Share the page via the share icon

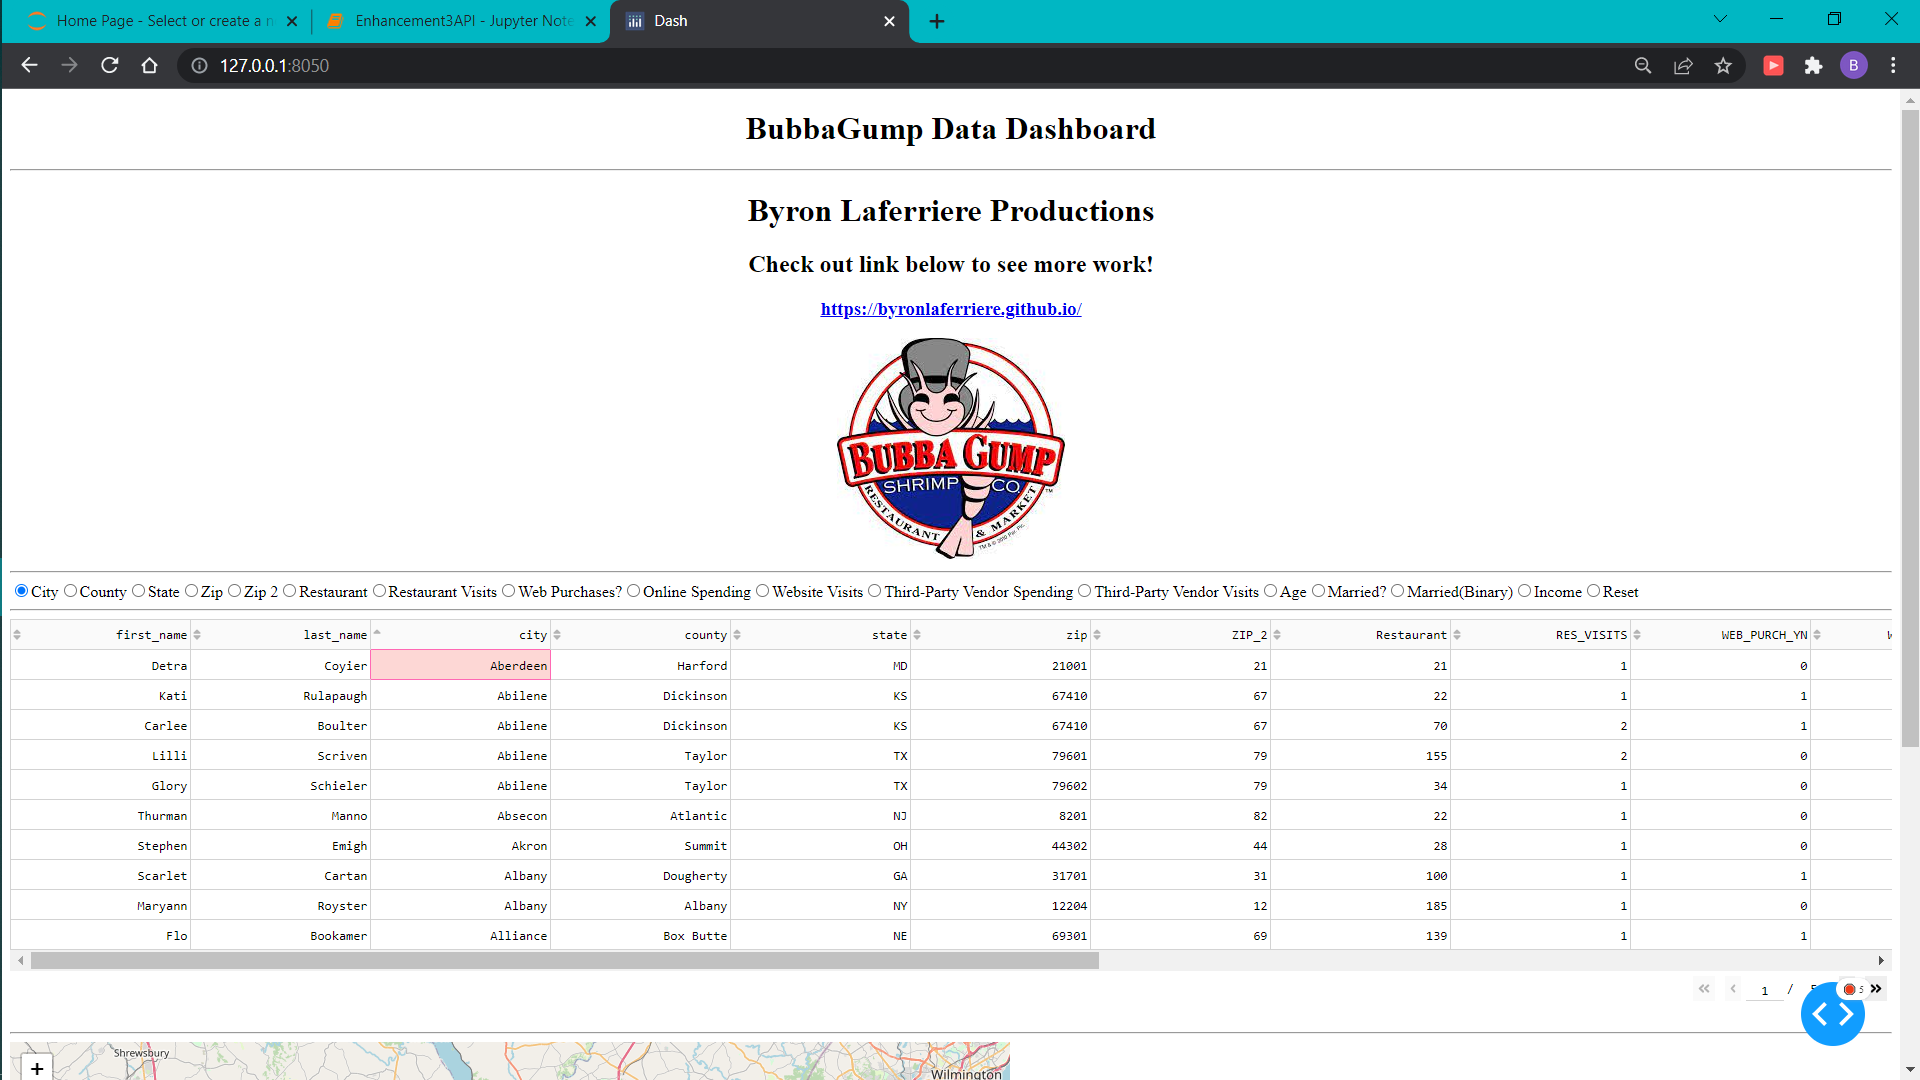coord(1683,66)
